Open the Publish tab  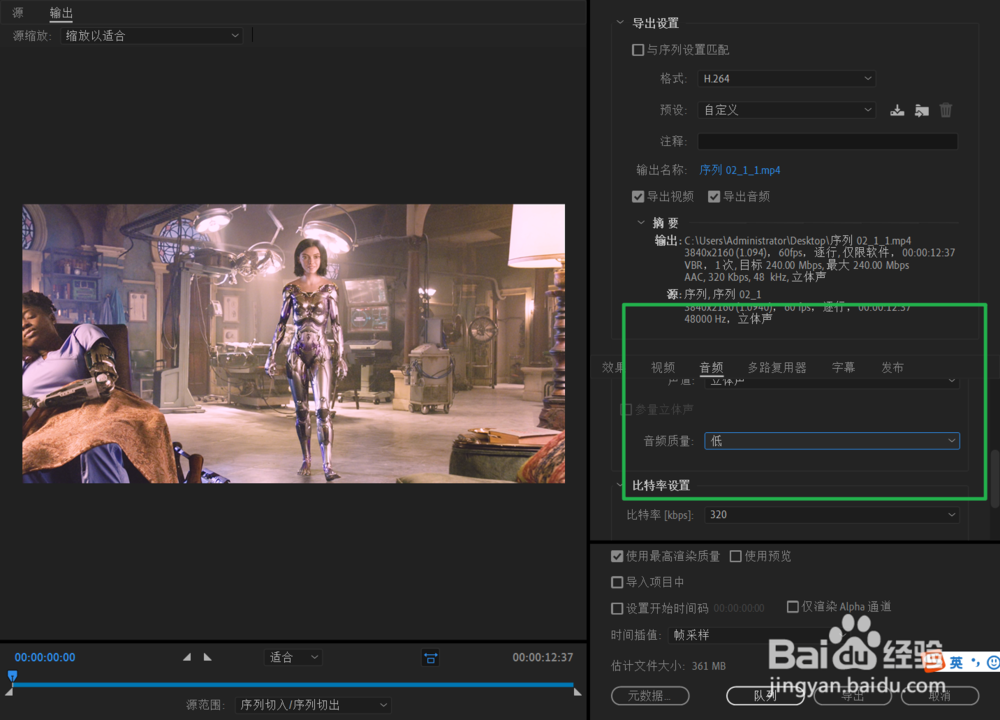point(892,367)
